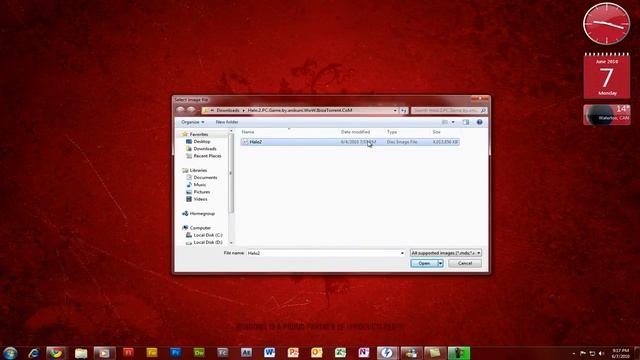
Task: Open Sticky Notes taskbar icon
Action: (435, 353)
